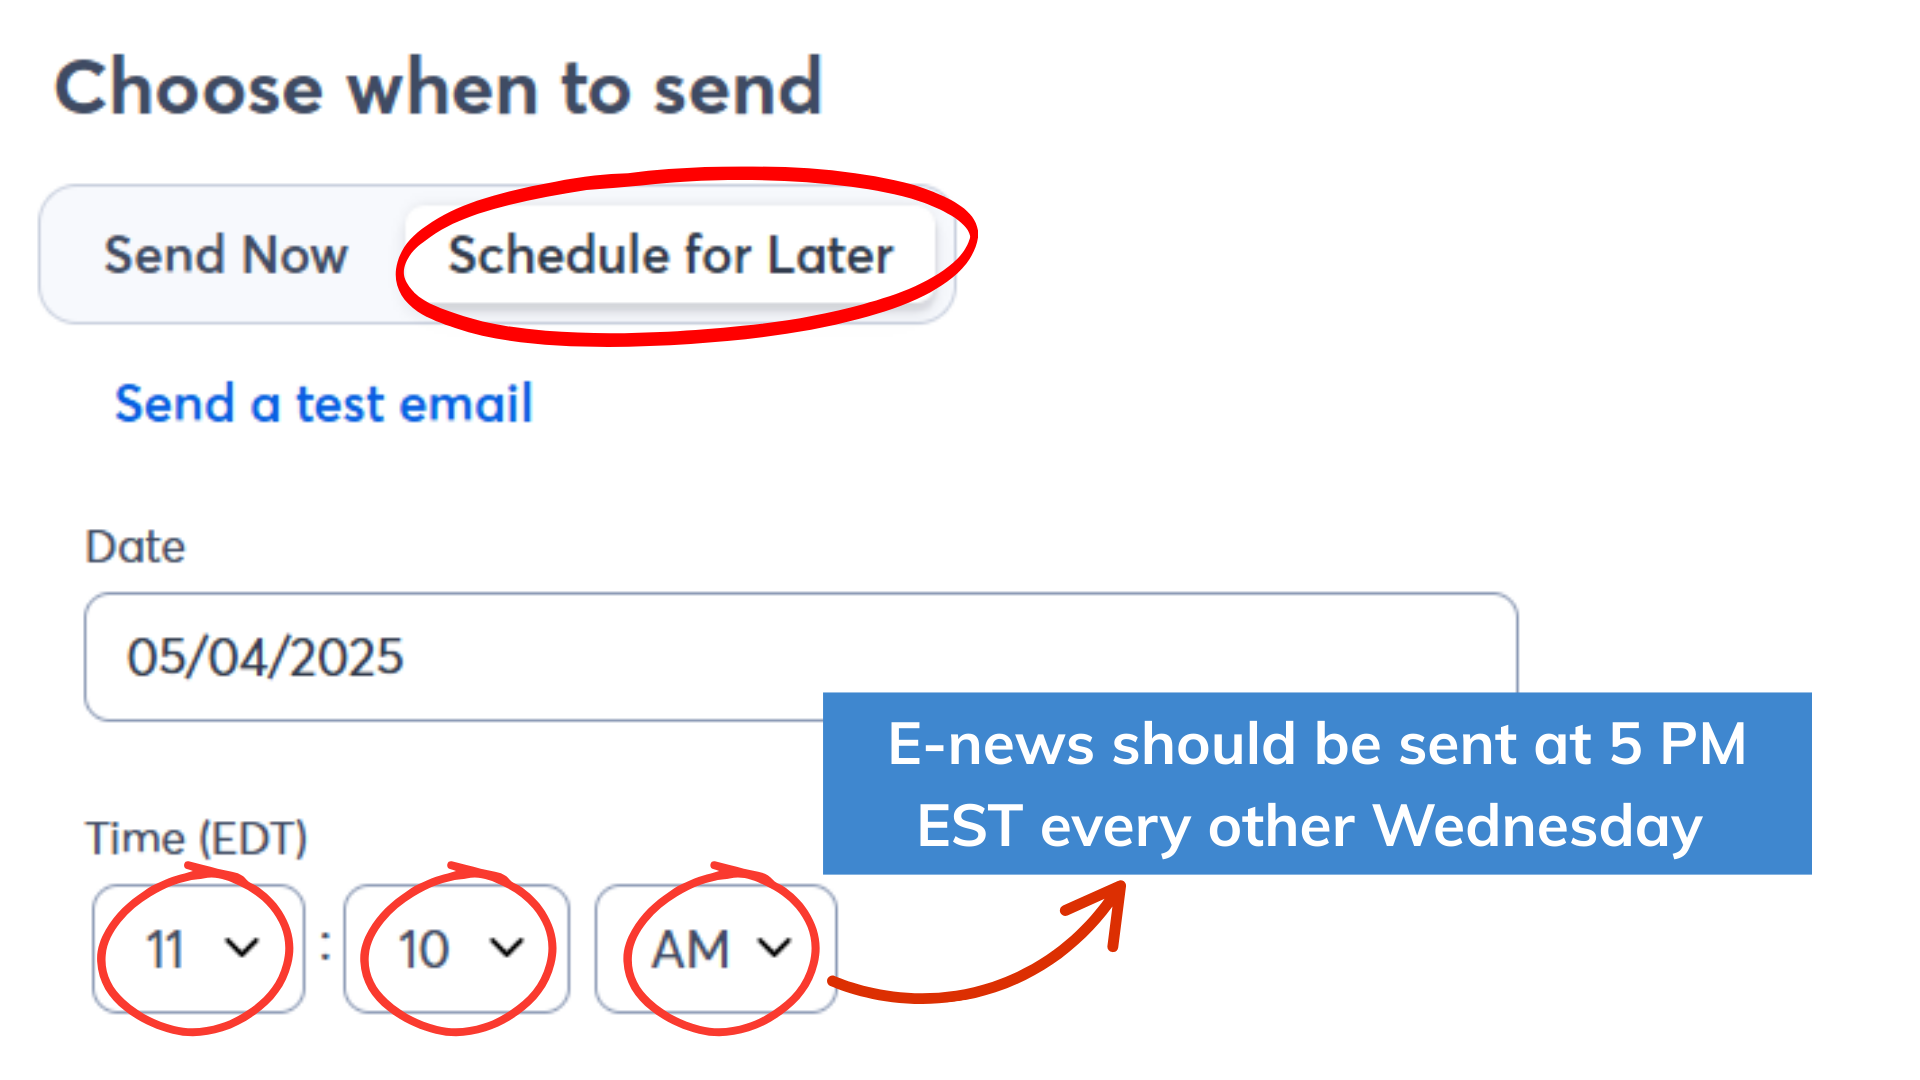
Task: Click the Date label above the field
Action: [x=135, y=547]
